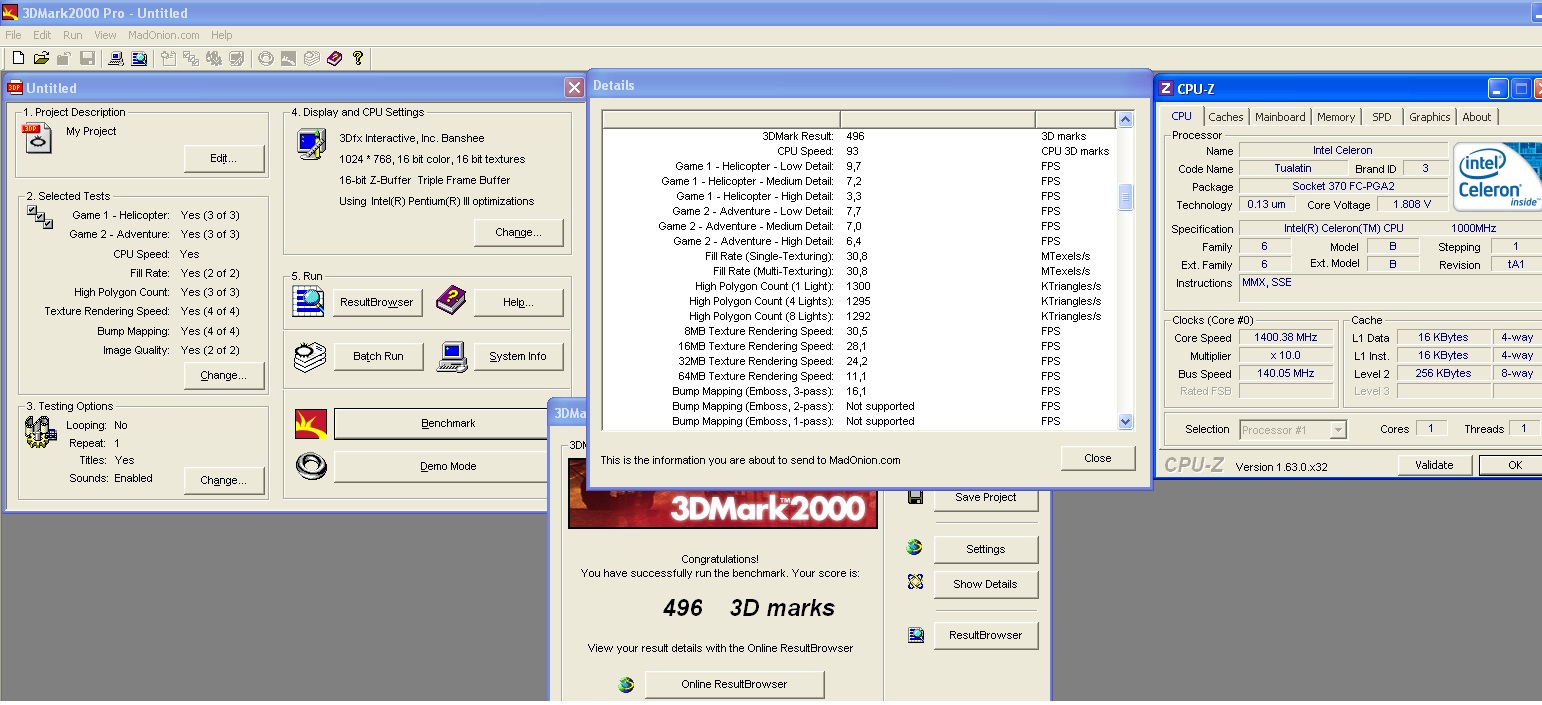Viewport: 1542px width, 705px height.
Task: Click the computer icon beside System Info
Action: click(x=453, y=357)
